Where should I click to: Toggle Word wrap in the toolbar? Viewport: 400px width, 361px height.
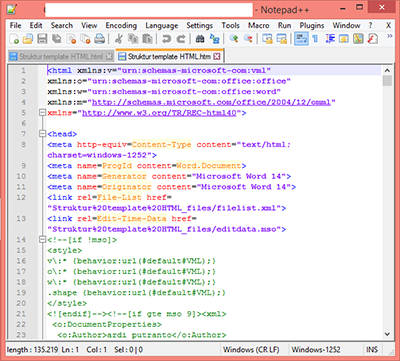tap(301, 39)
